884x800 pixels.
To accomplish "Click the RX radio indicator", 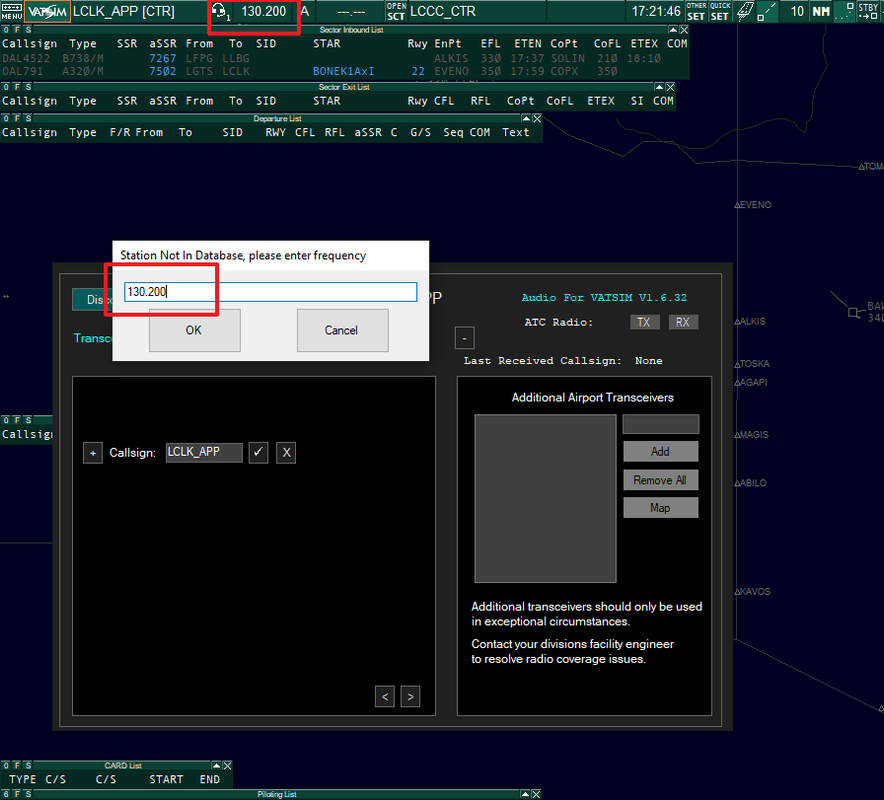I will 683,322.
